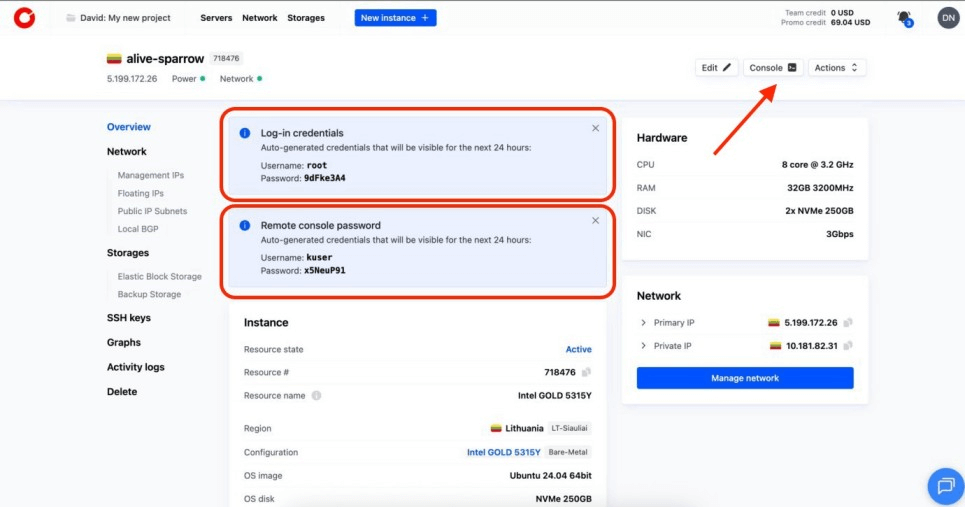Dismiss the Log-in credentials notice
965x507 pixels.
tap(595, 128)
